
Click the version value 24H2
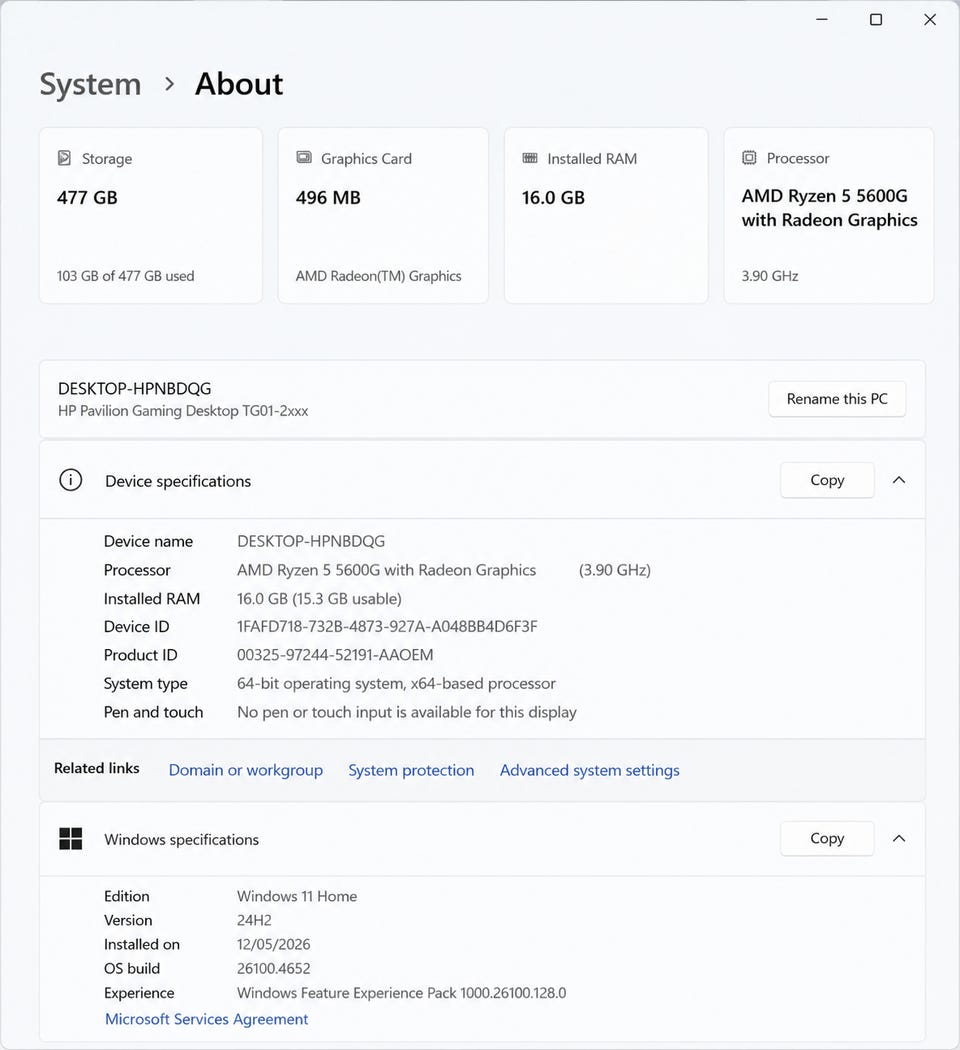254,921
